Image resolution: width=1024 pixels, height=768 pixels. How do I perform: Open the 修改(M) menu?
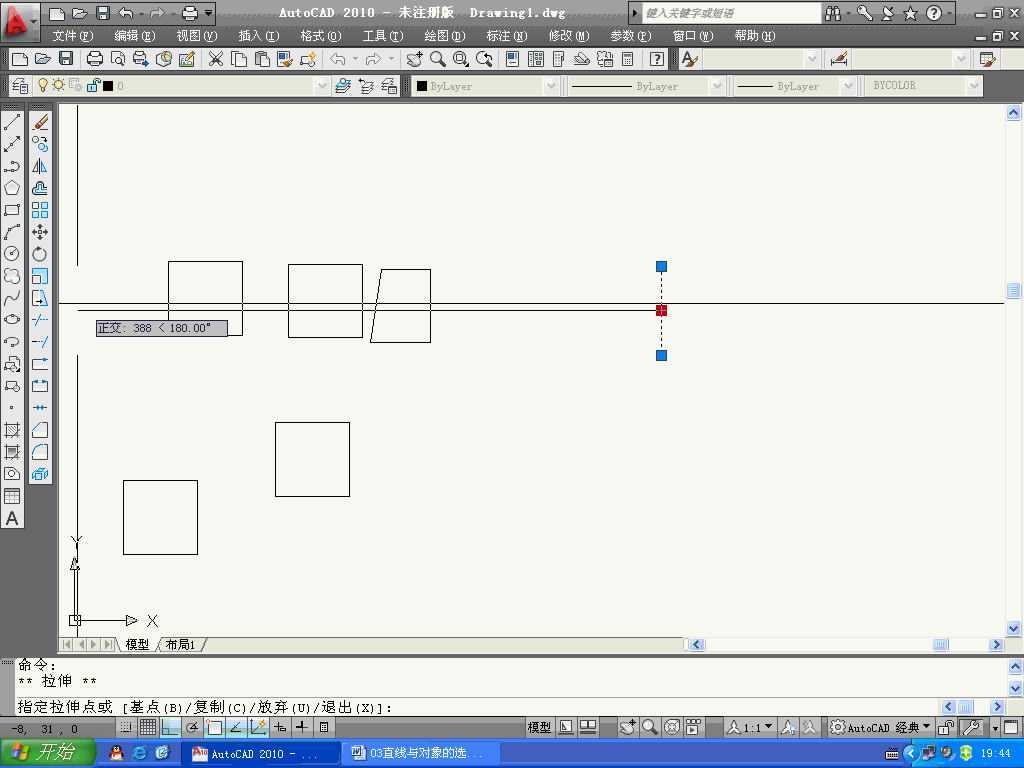pos(568,36)
